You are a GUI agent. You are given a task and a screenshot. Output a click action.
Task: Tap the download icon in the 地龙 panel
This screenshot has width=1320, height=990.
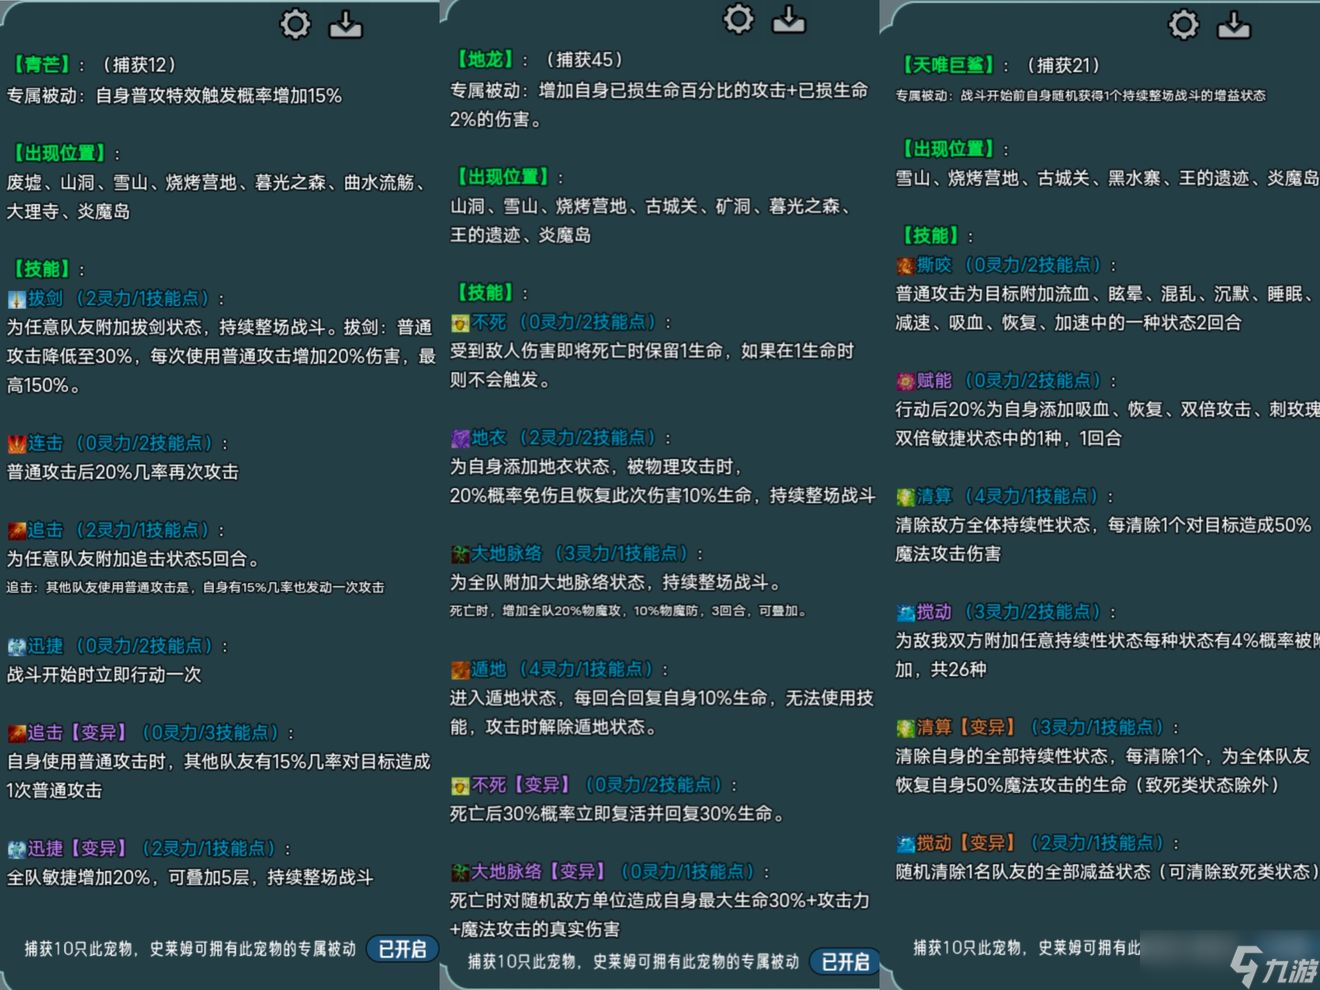coord(789,19)
